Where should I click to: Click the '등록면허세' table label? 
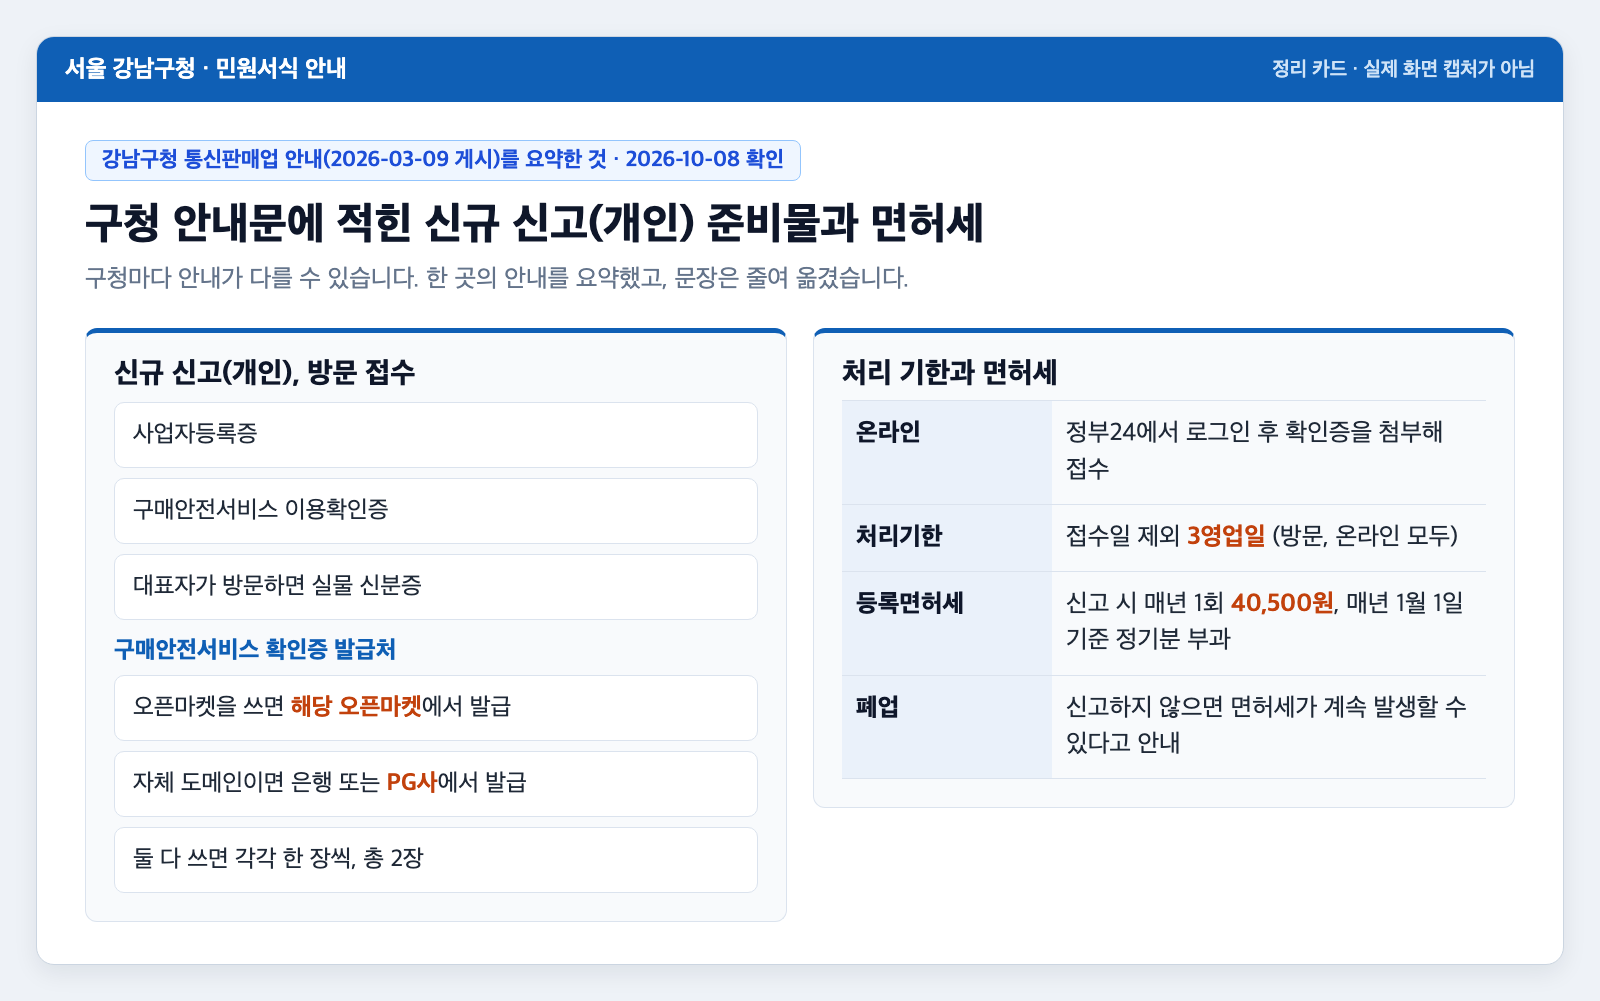947,624
